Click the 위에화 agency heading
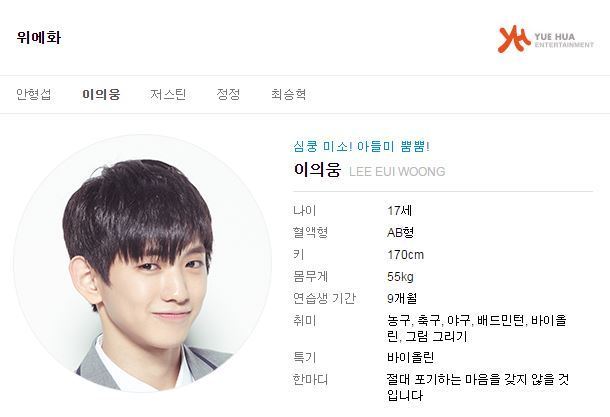The height and width of the screenshot is (417, 610). (x=39, y=37)
